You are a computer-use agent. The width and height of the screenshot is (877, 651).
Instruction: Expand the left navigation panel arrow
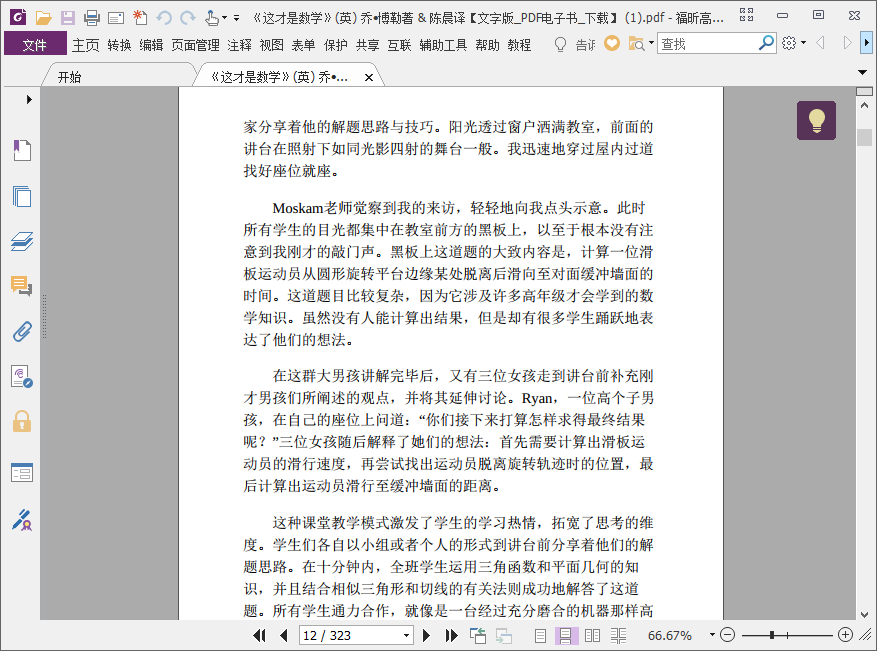point(29,100)
